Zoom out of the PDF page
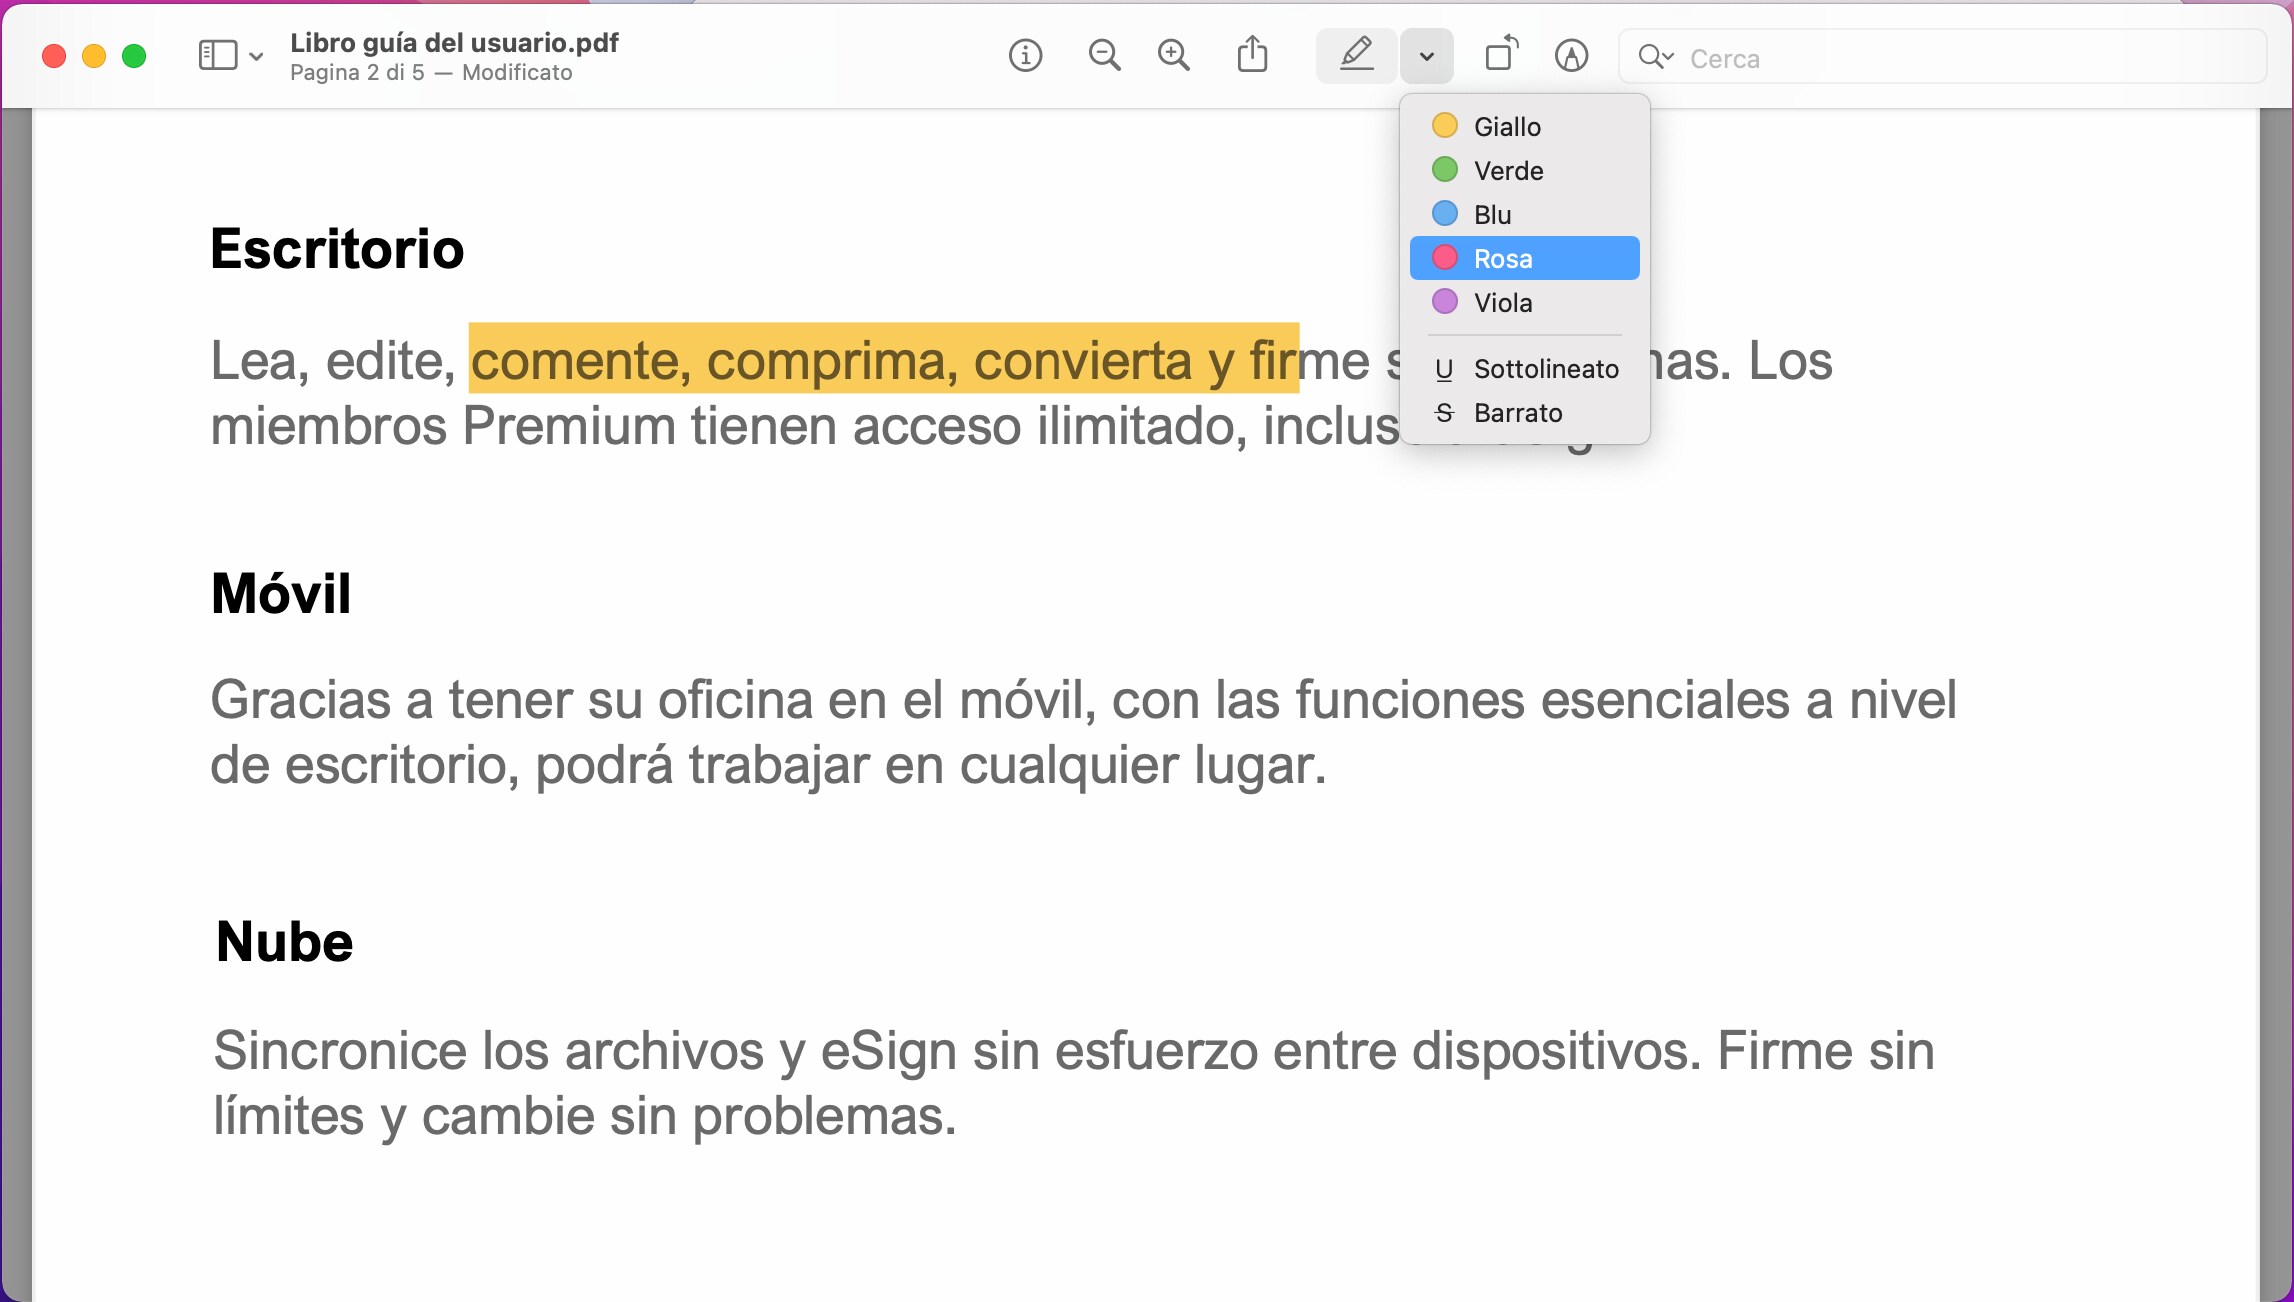Image resolution: width=2294 pixels, height=1302 pixels. (1104, 56)
